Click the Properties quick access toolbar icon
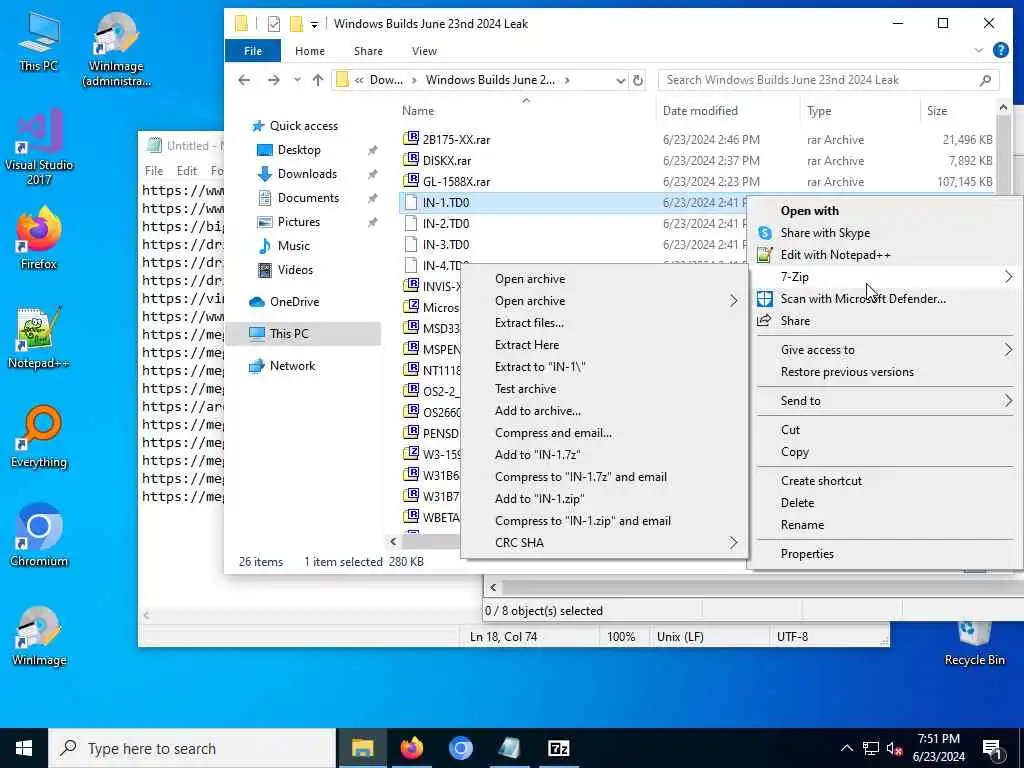This screenshot has width=1024, height=768. [274, 24]
